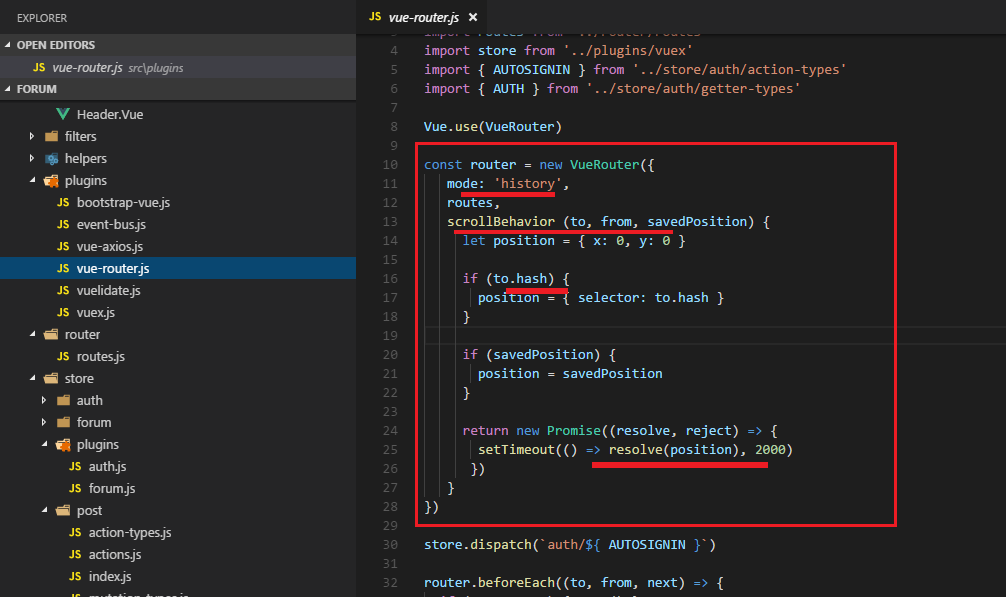
Task: Click JS icon beside actions.js
Action: [75, 554]
